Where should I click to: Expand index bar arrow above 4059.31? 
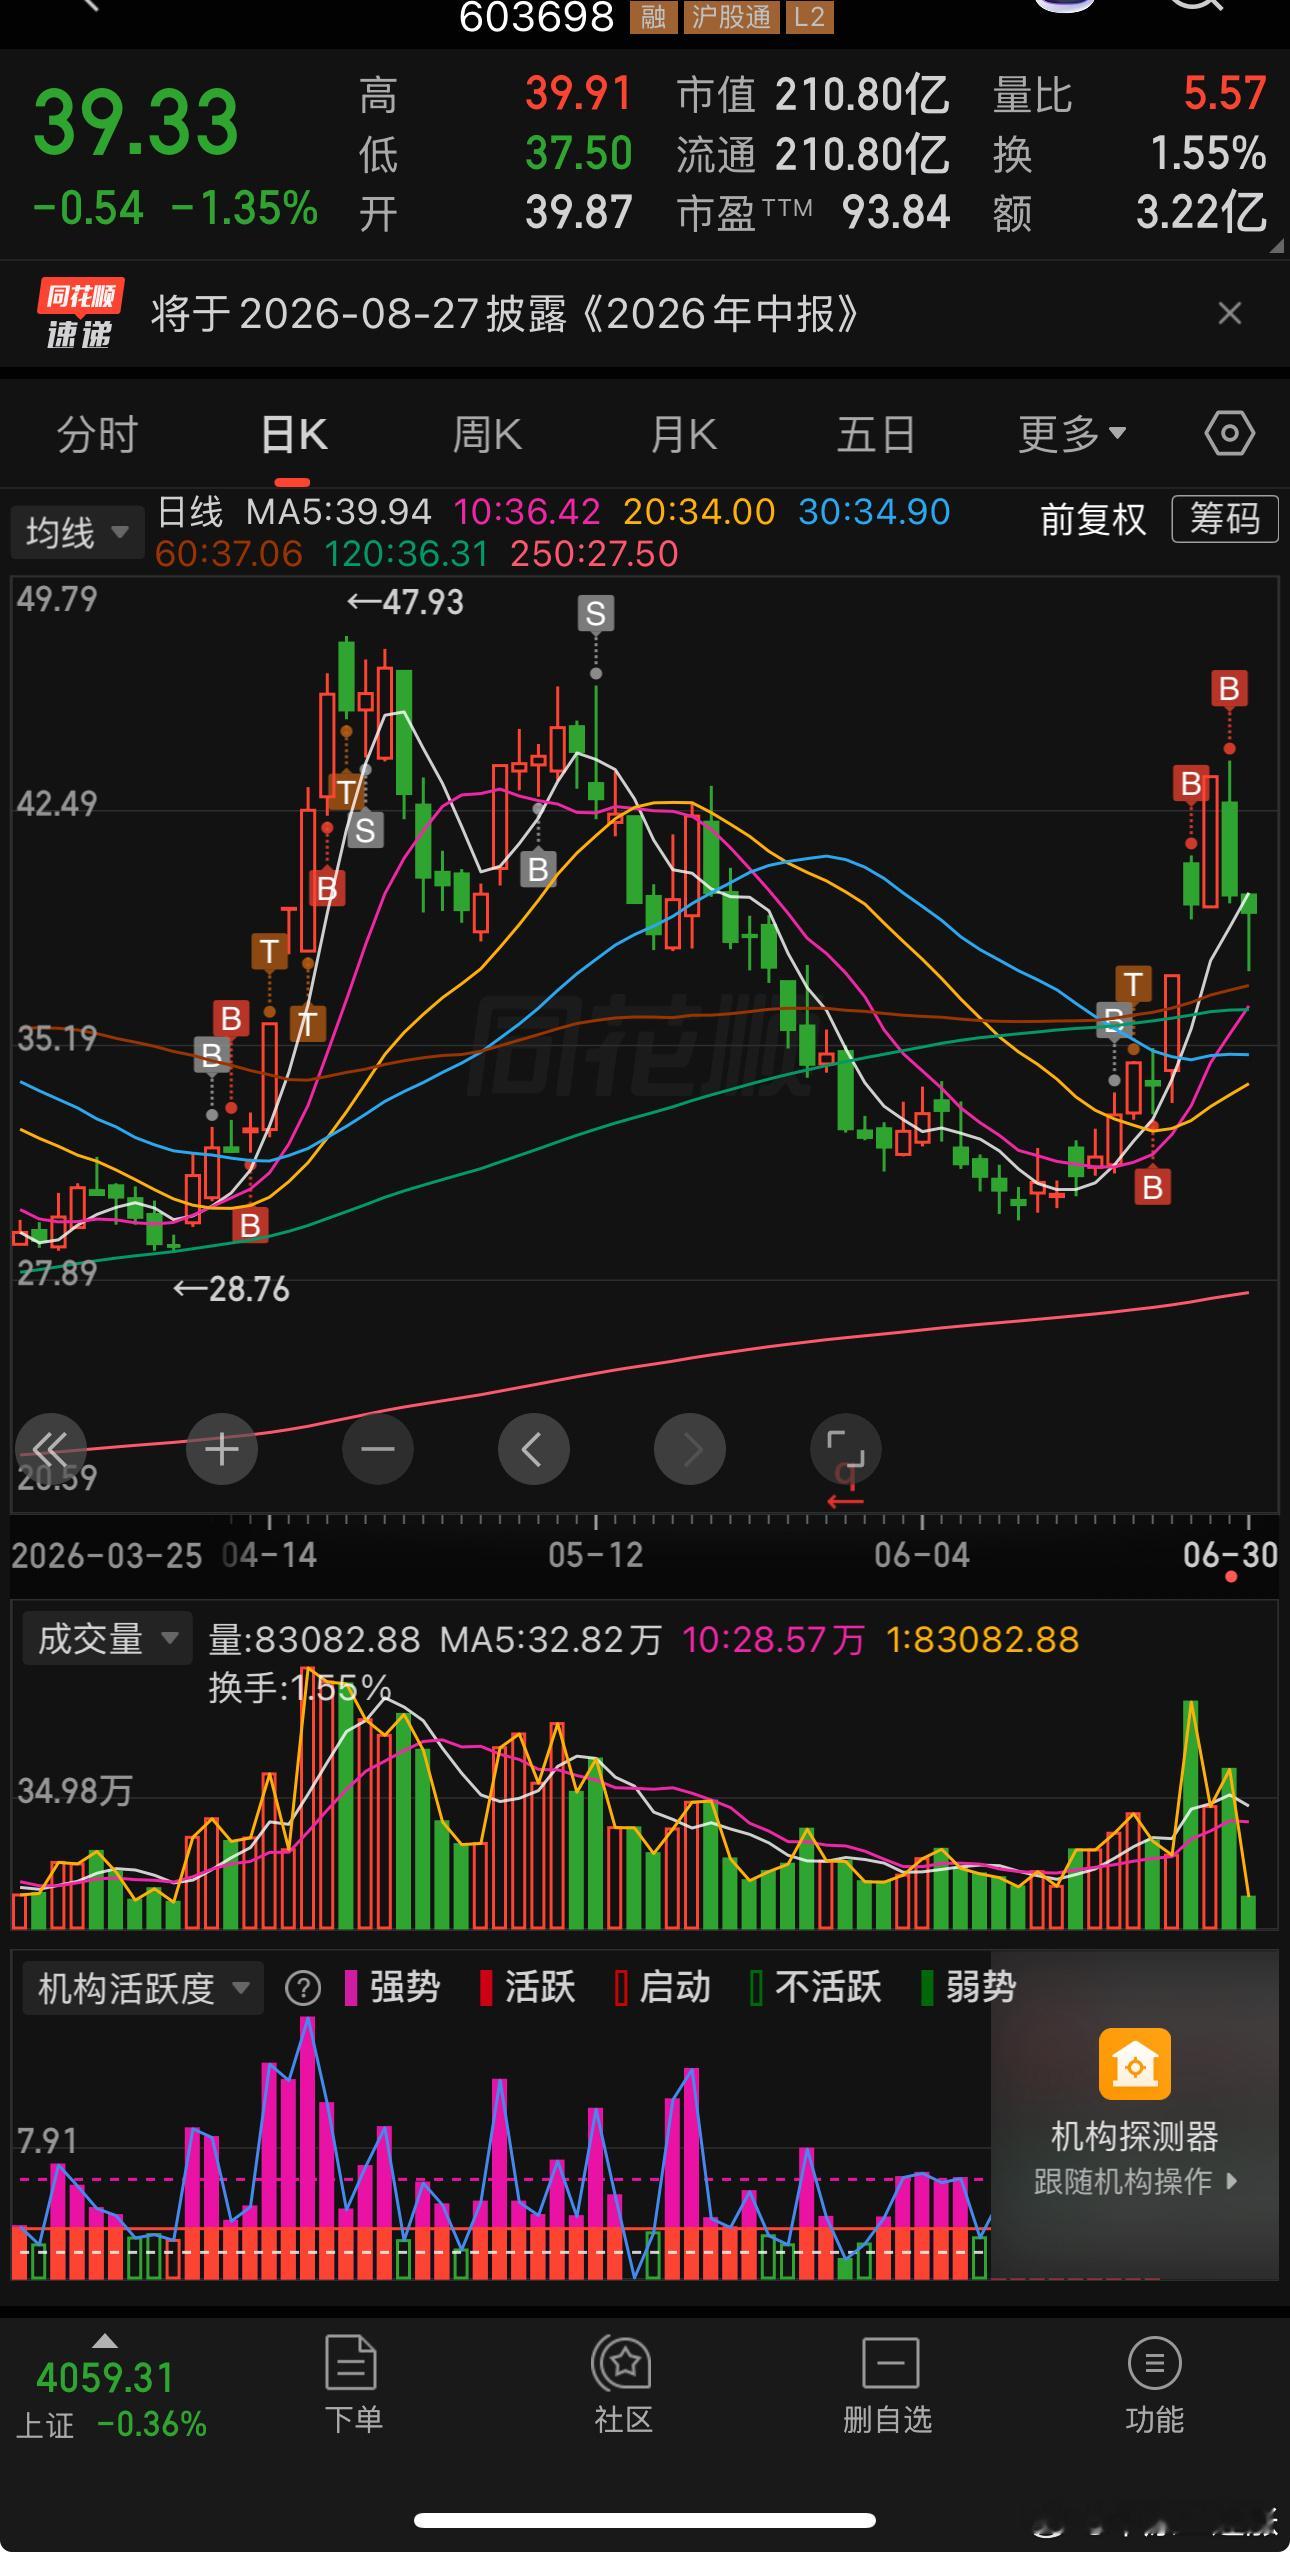105,2341
